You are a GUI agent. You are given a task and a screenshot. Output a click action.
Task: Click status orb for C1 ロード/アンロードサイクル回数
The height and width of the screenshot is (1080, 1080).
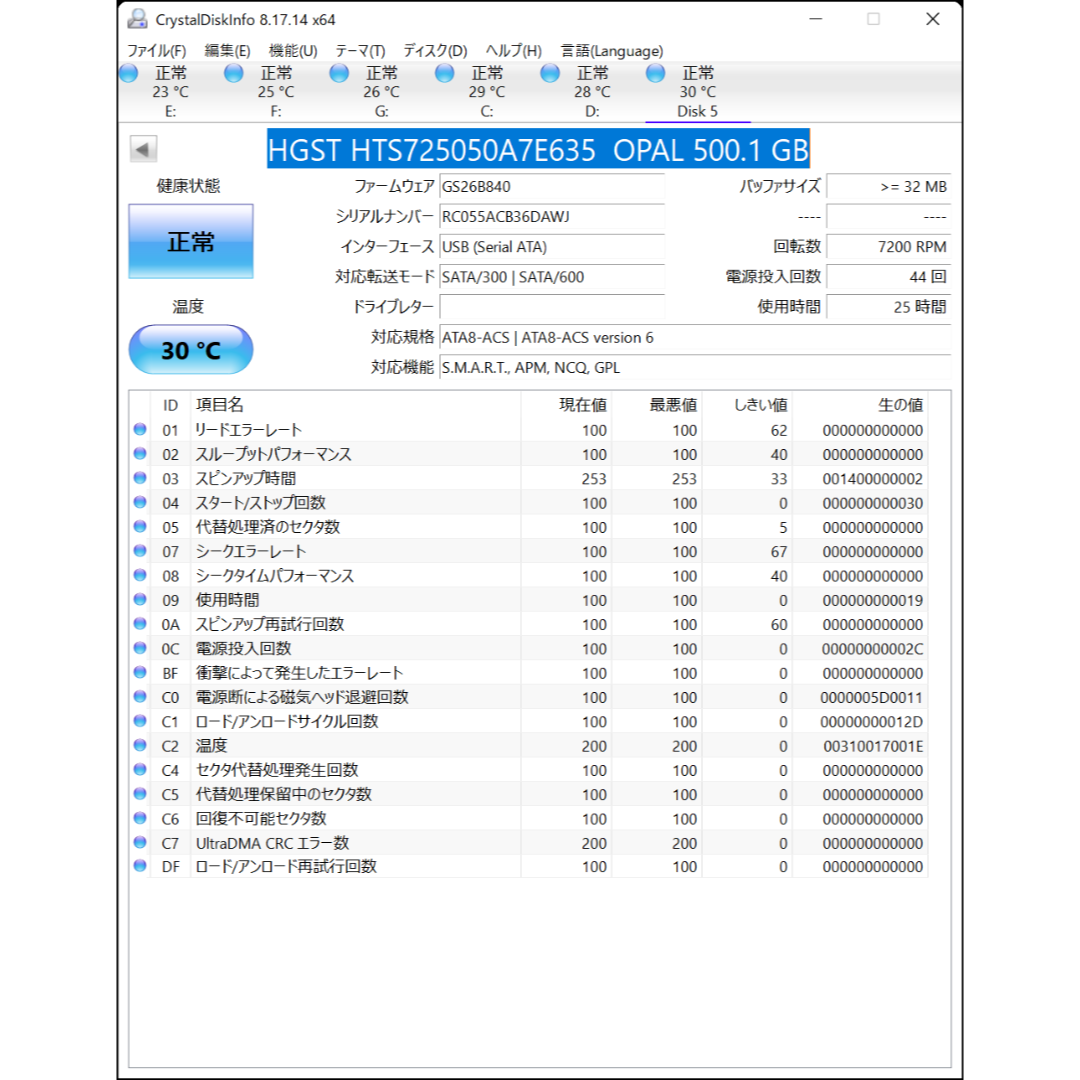pyautogui.click(x=140, y=721)
